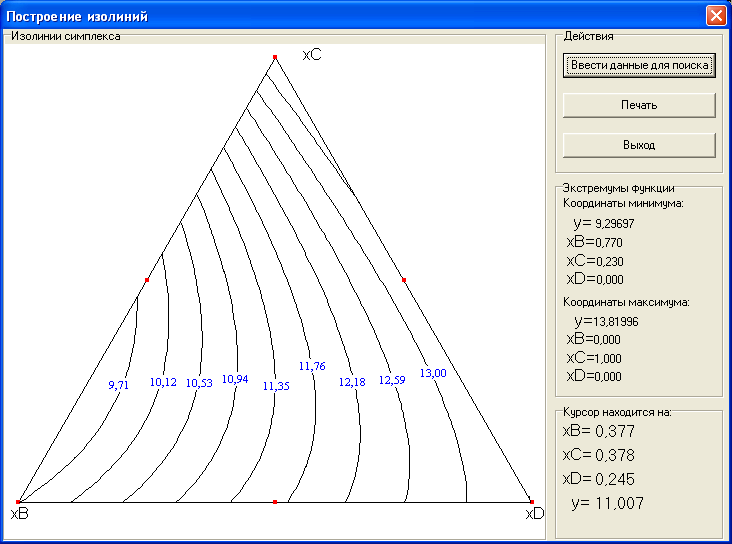
Task: Click the isoline label 11,35
Action: pos(276,386)
